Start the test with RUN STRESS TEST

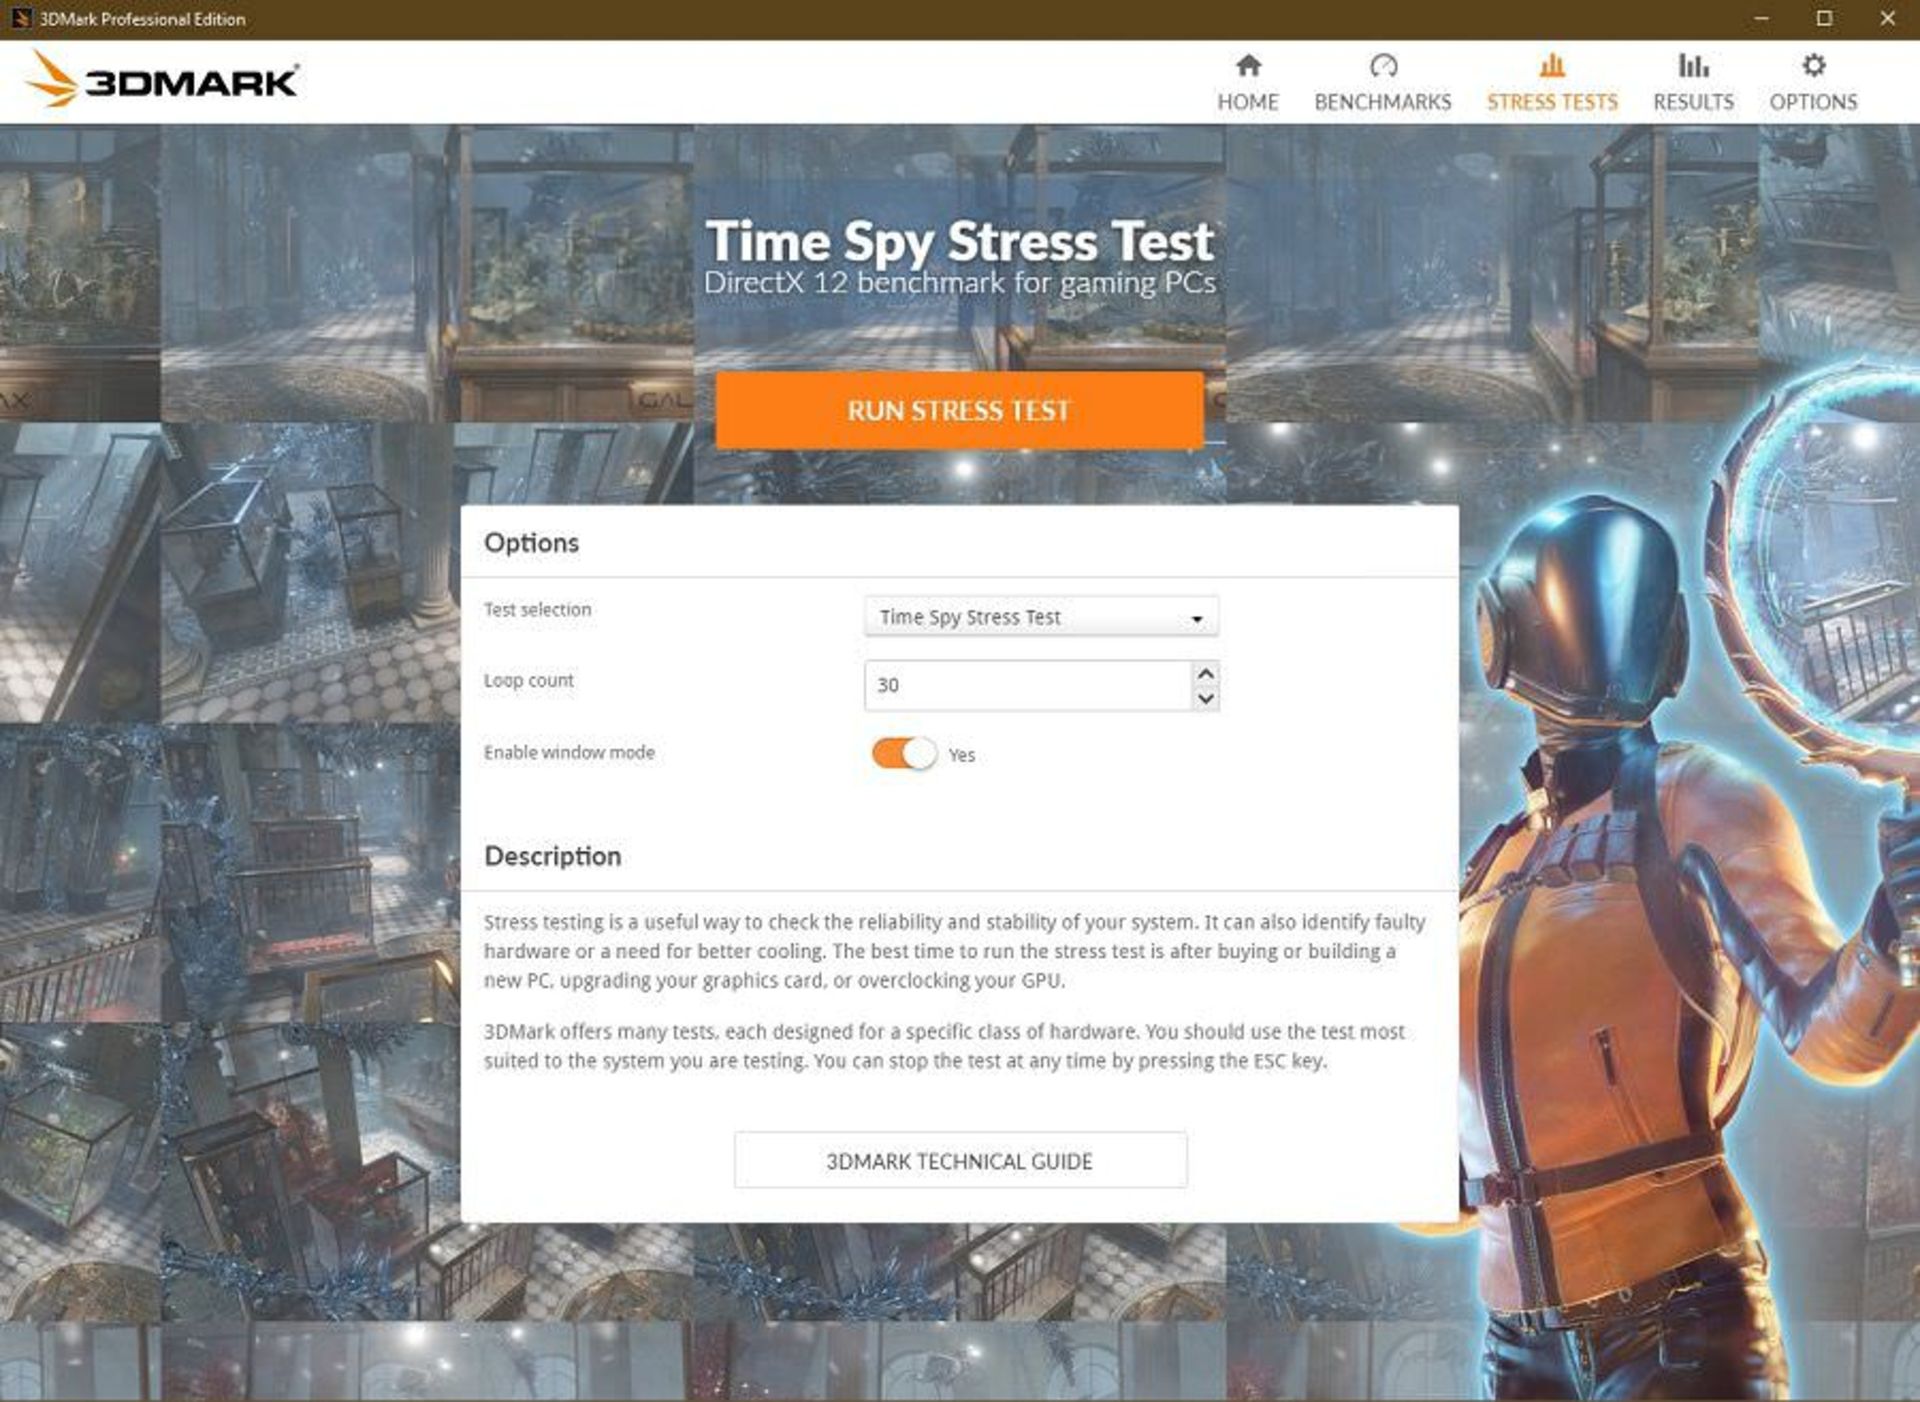tap(959, 410)
